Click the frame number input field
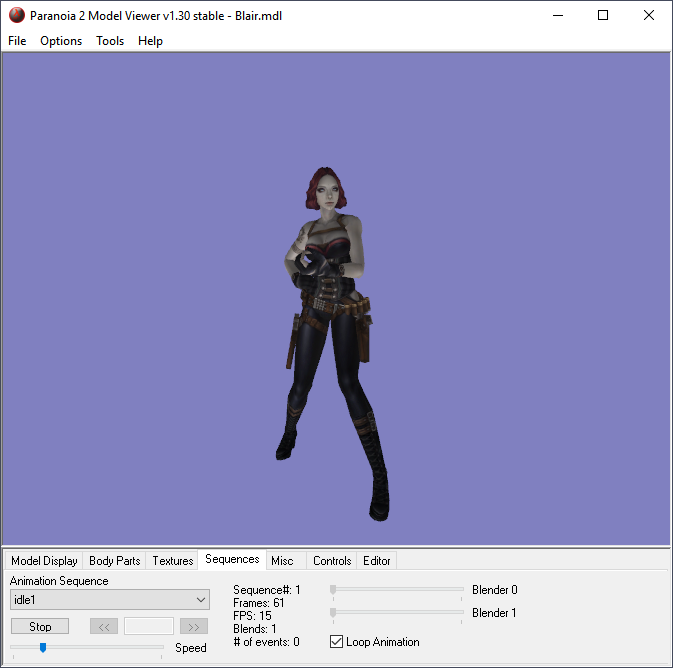 (x=149, y=626)
